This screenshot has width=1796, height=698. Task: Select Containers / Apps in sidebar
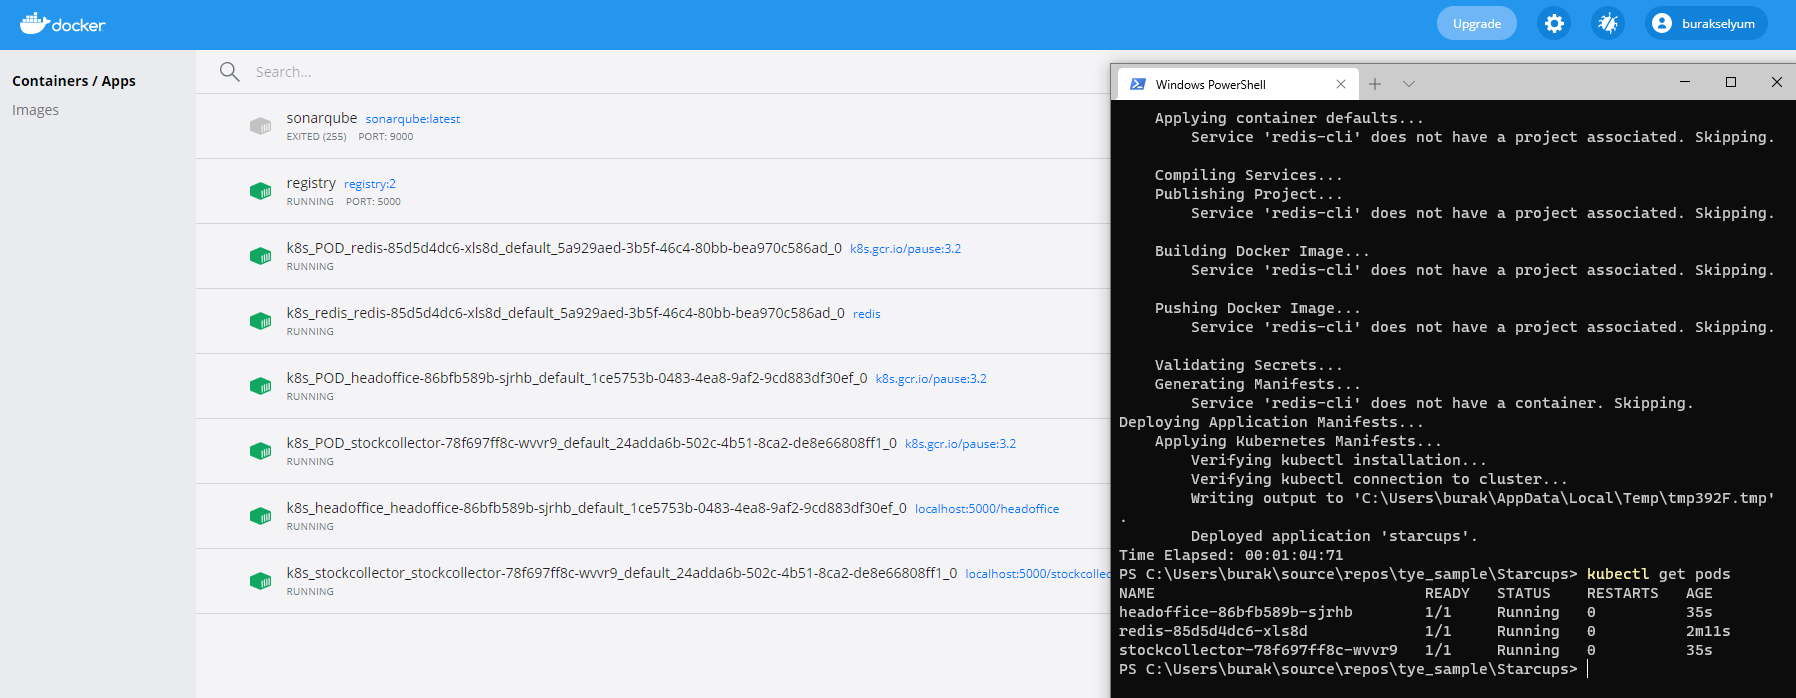pos(74,81)
